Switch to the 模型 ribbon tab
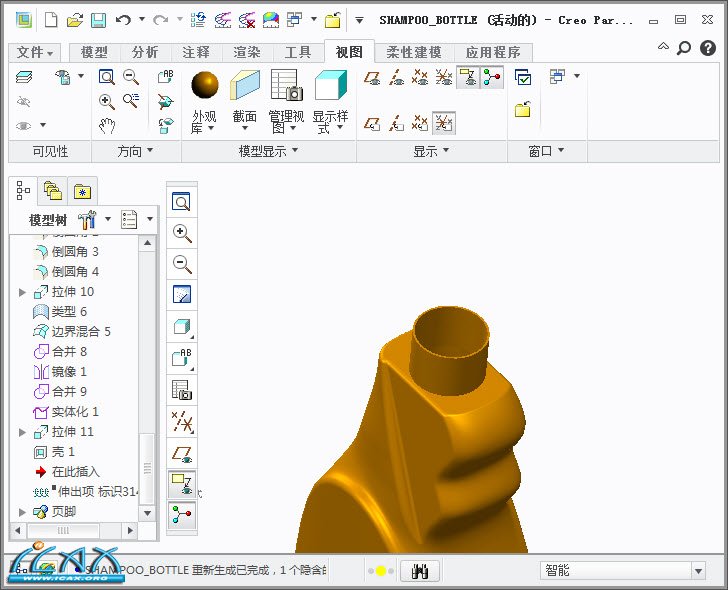The width and height of the screenshot is (728, 590). tap(94, 53)
